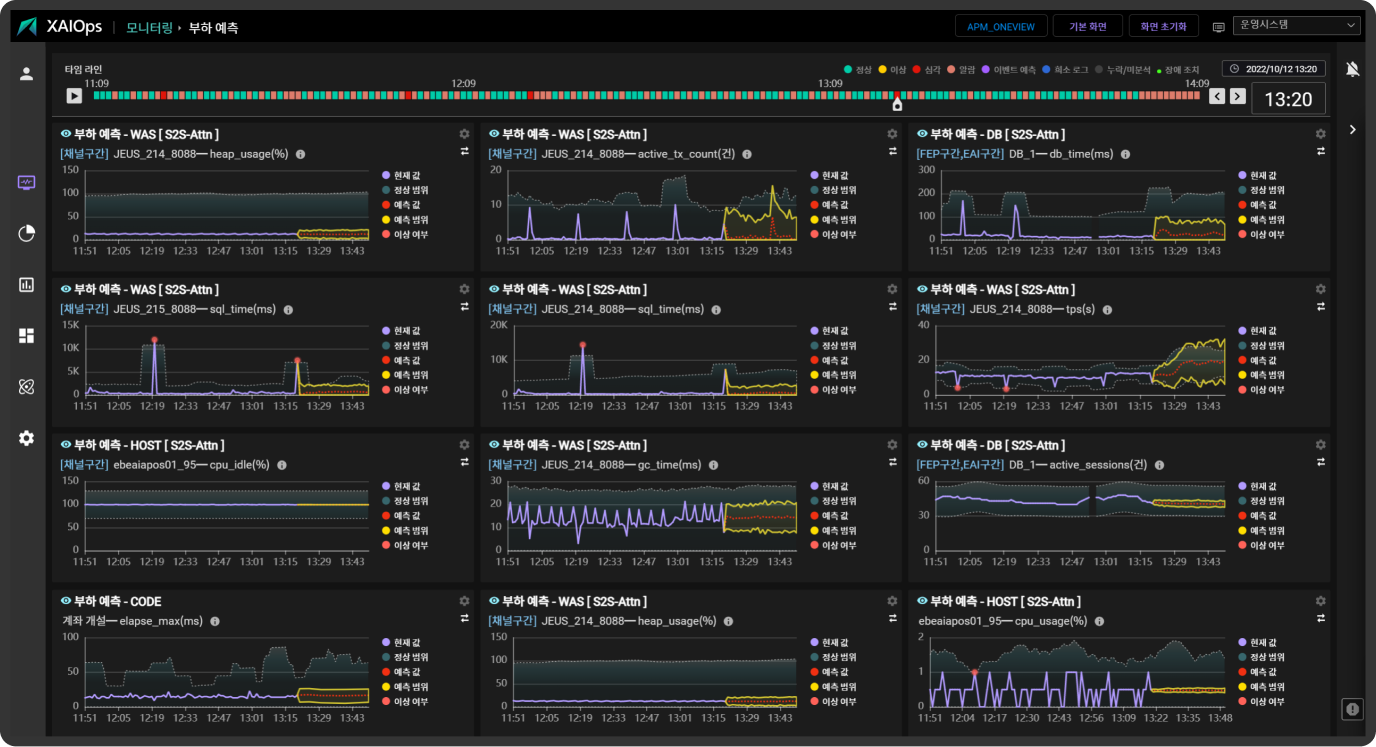
Task: Click 이상 여부 legend in cpu_usage(%) panel
Action: [x=1262, y=702]
